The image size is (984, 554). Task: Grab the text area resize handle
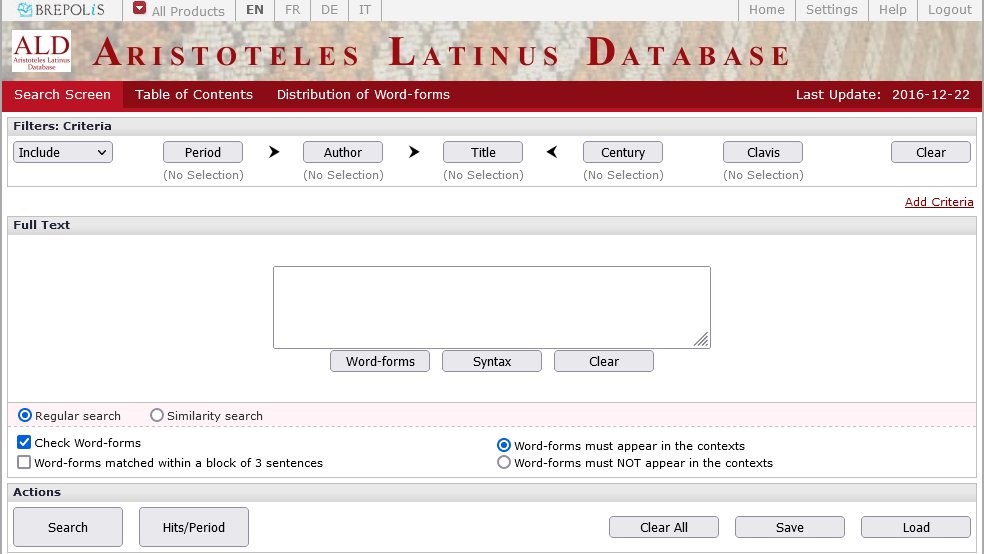[701, 339]
